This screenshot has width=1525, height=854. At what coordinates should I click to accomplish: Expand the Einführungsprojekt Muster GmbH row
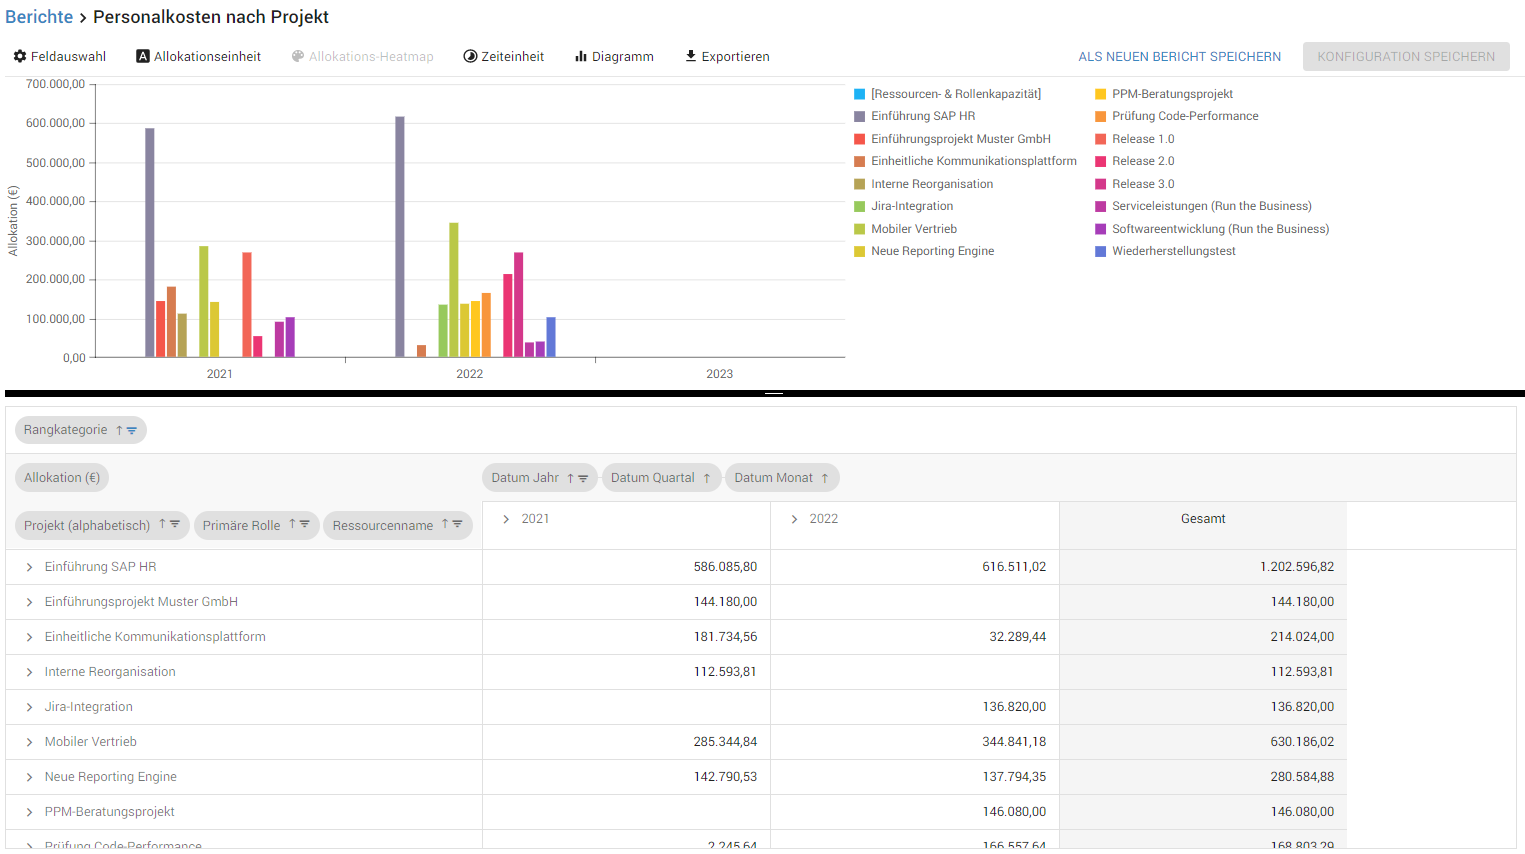coord(29,602)
